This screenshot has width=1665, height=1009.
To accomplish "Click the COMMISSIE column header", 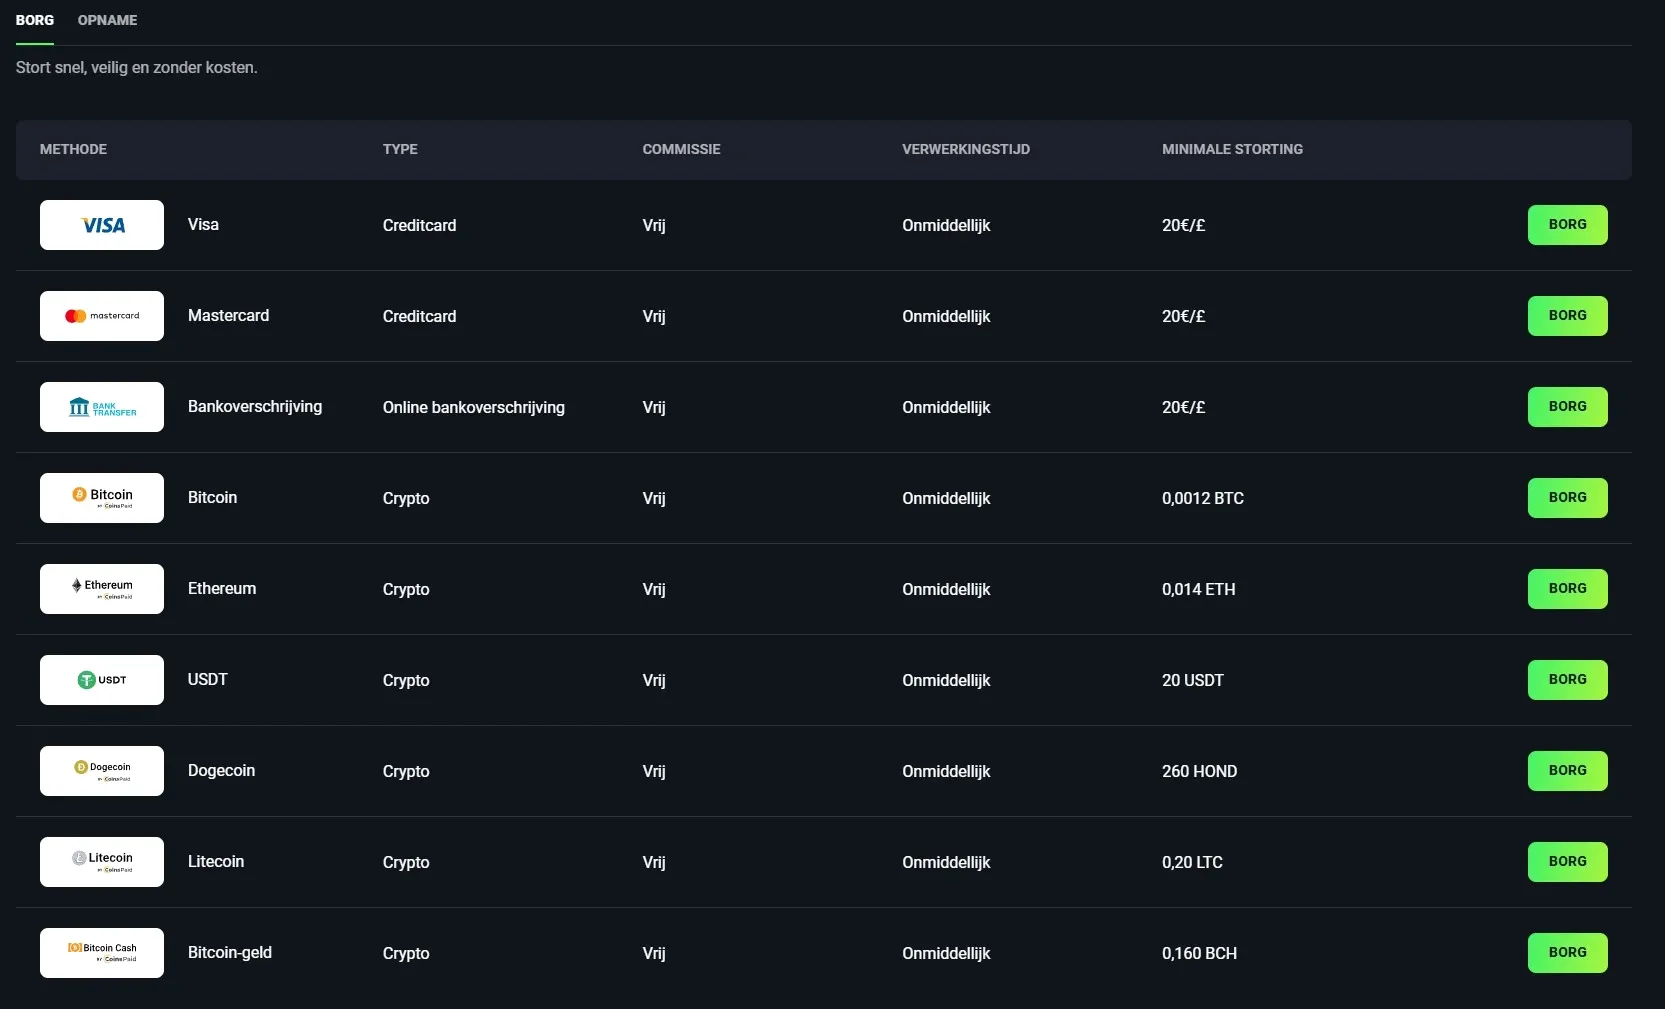I will click(x=681, y=149).
